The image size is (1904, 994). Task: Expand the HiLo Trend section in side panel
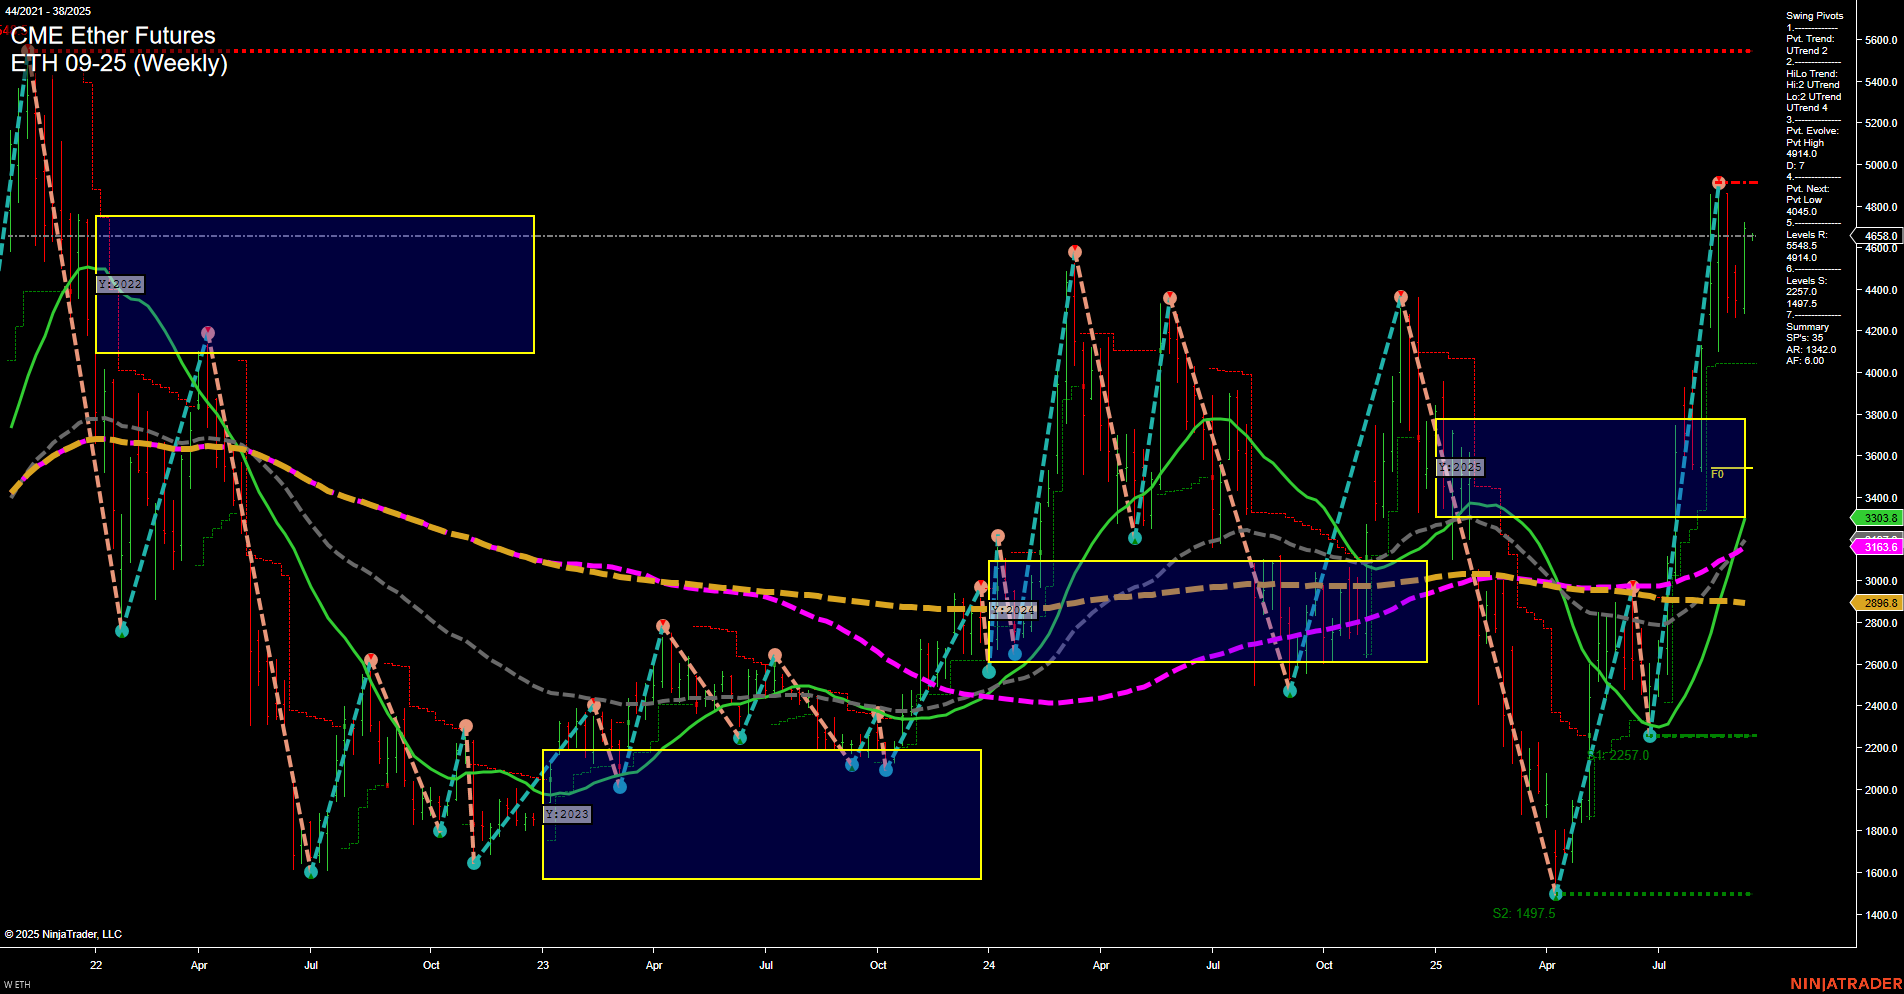[x=1812, y=73]
